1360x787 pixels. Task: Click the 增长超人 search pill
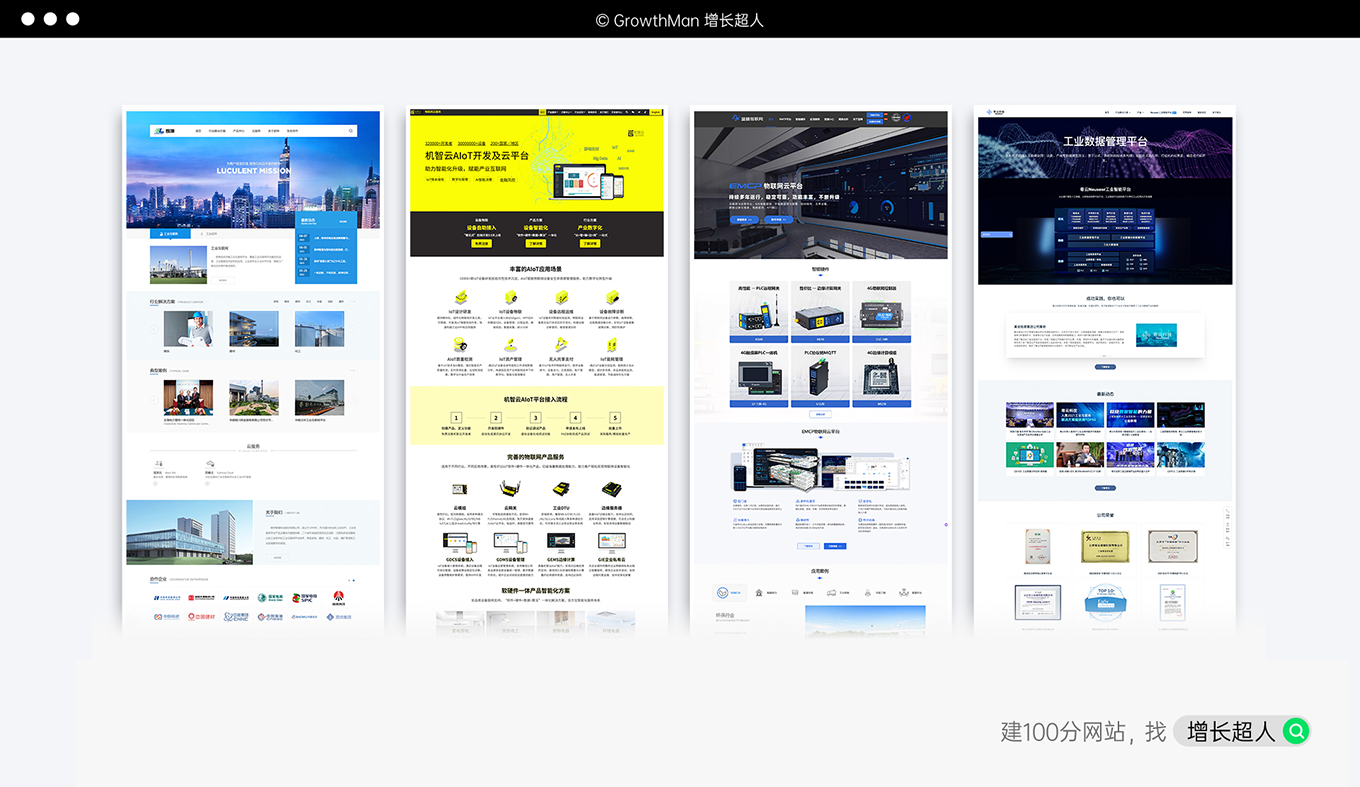1241,732
